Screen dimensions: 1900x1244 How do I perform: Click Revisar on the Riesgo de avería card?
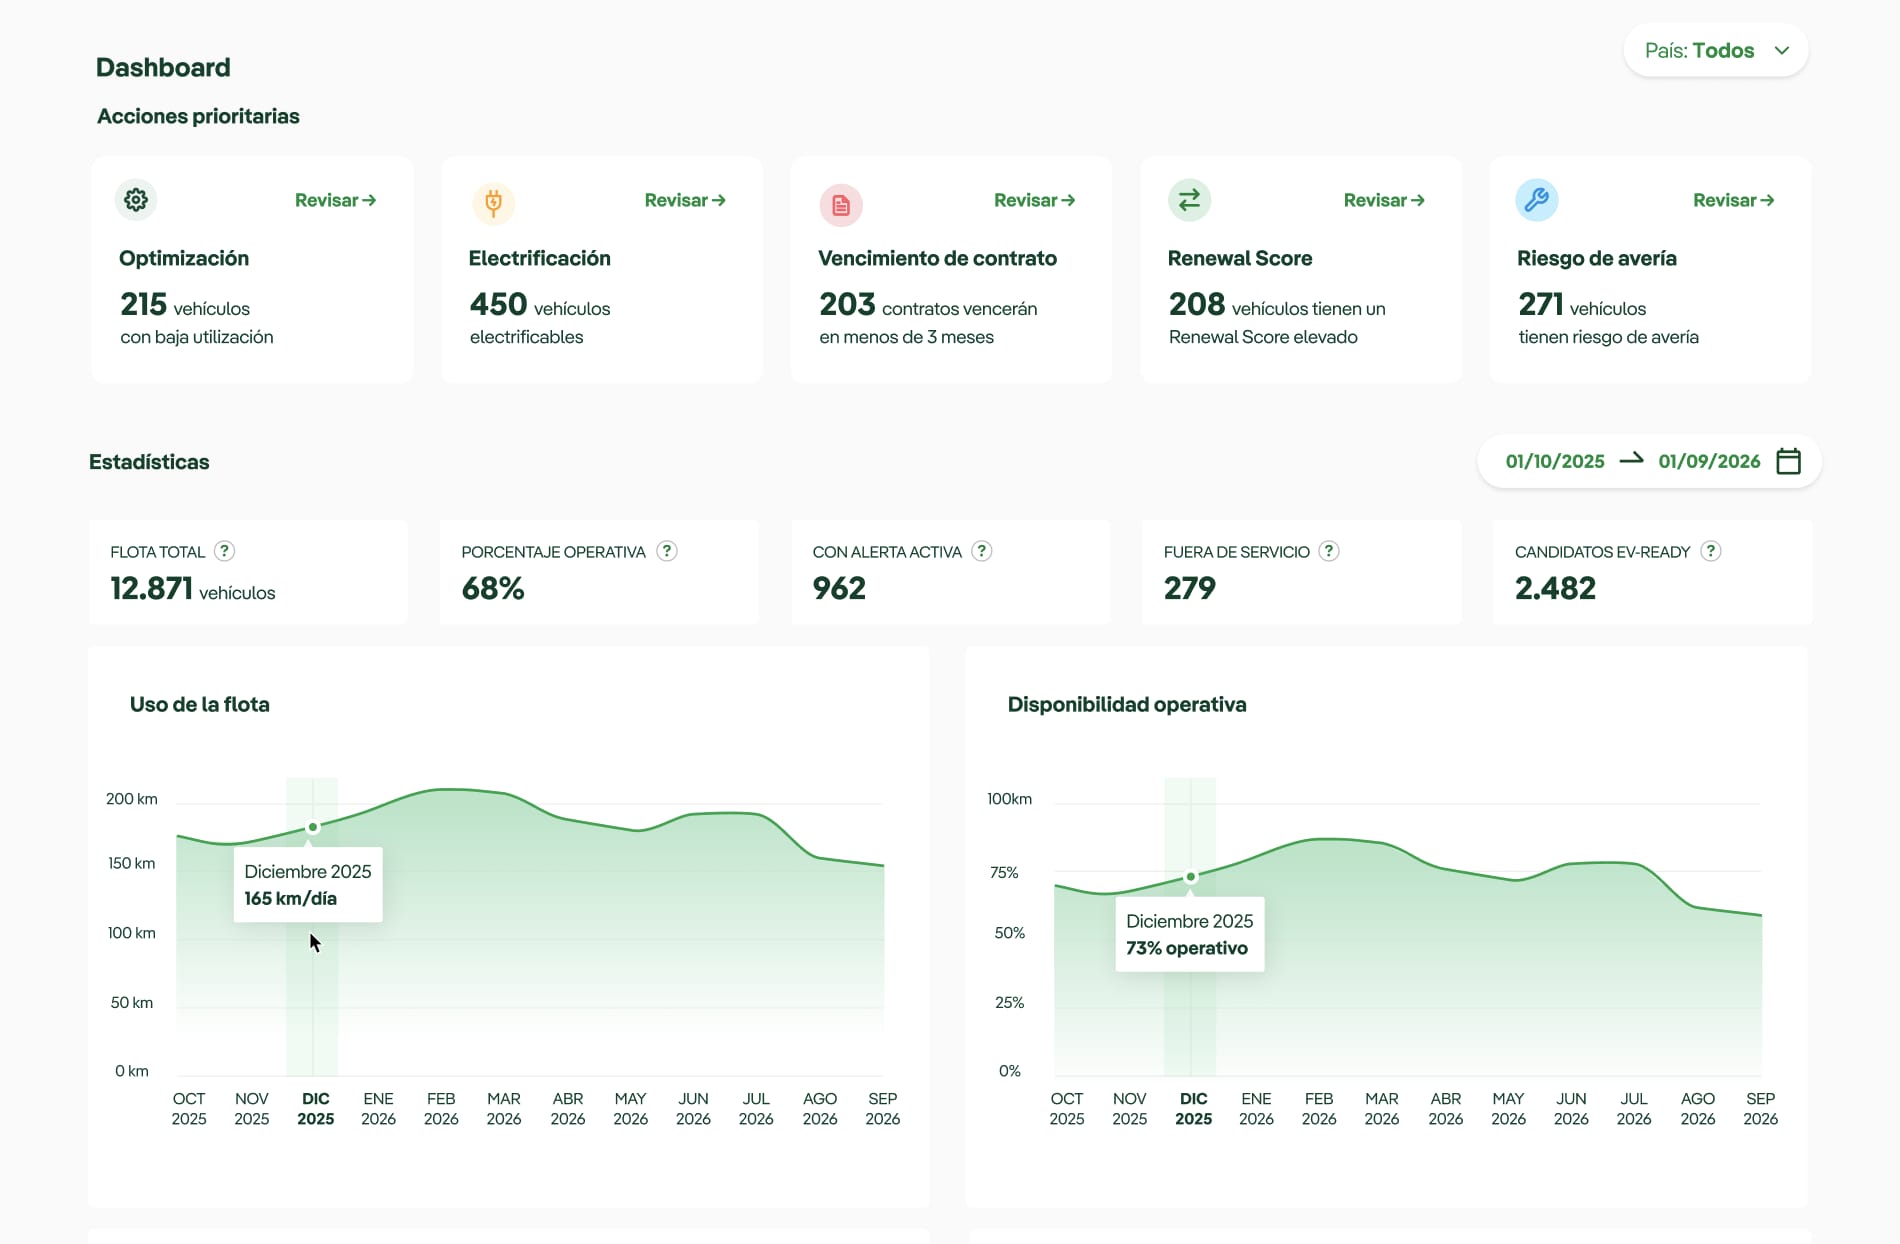click(1734, 200)
